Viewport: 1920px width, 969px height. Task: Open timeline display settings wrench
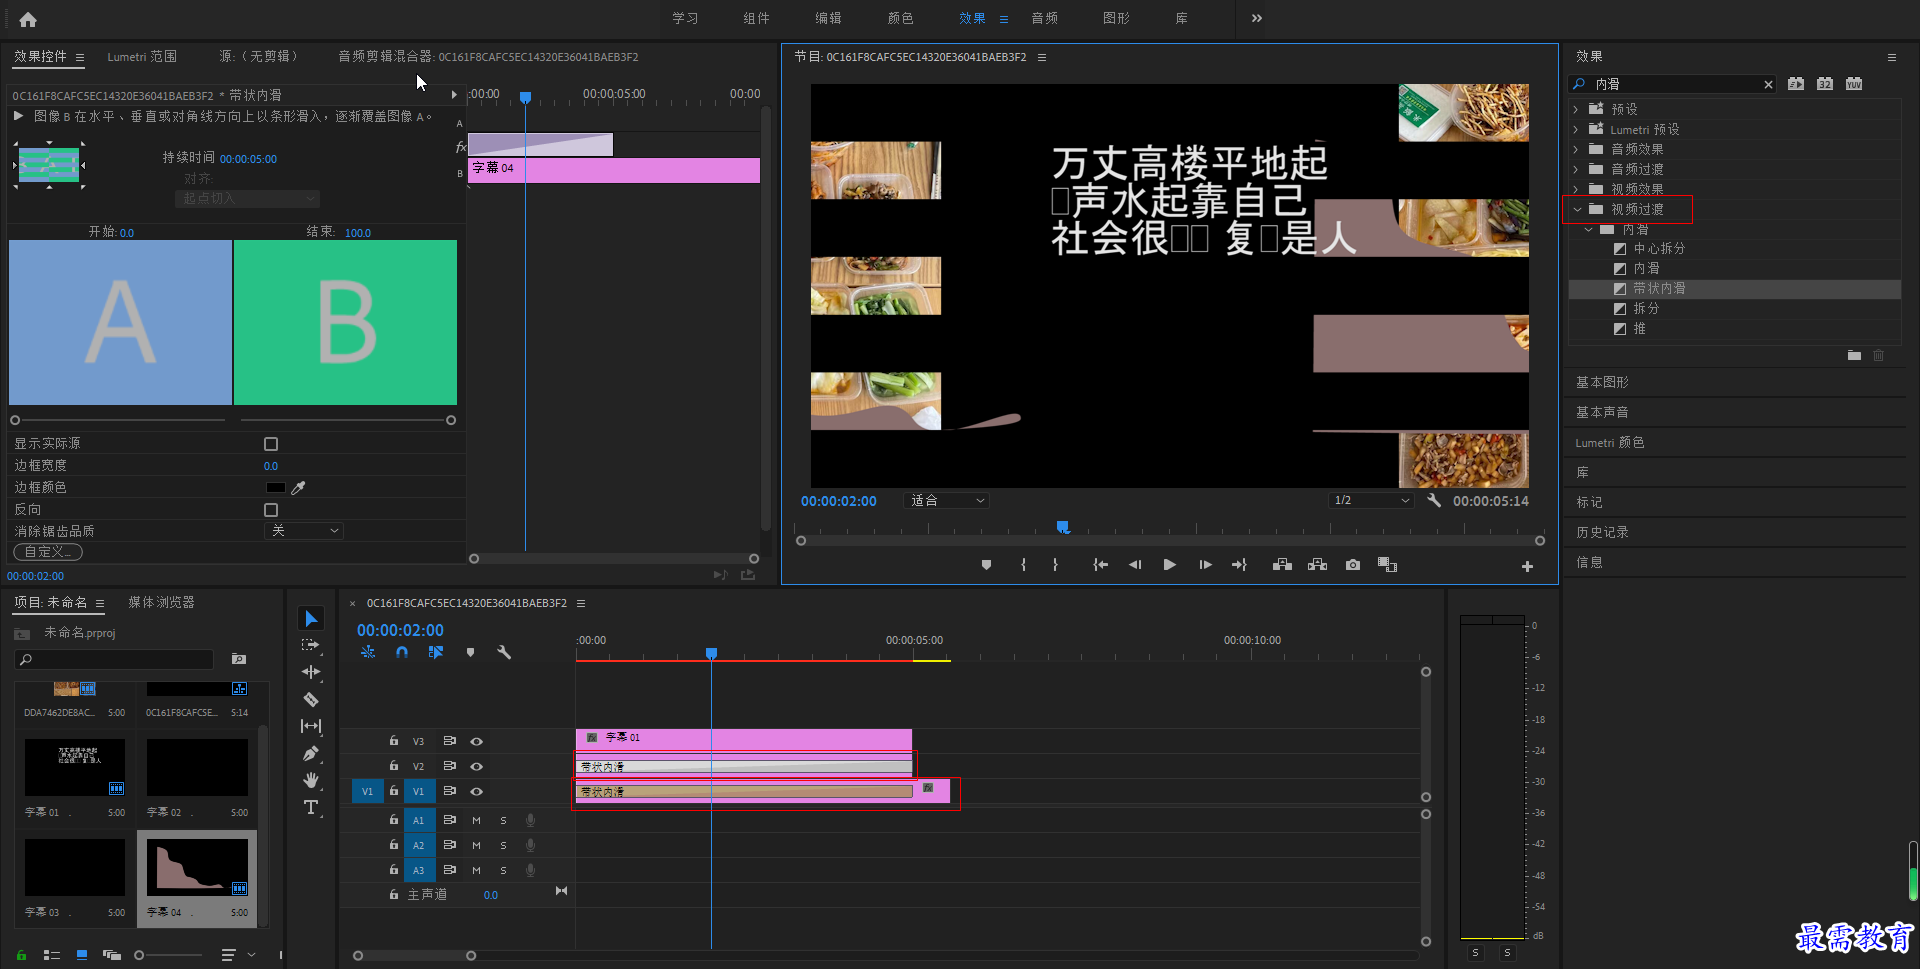click(x=504, y=652)
